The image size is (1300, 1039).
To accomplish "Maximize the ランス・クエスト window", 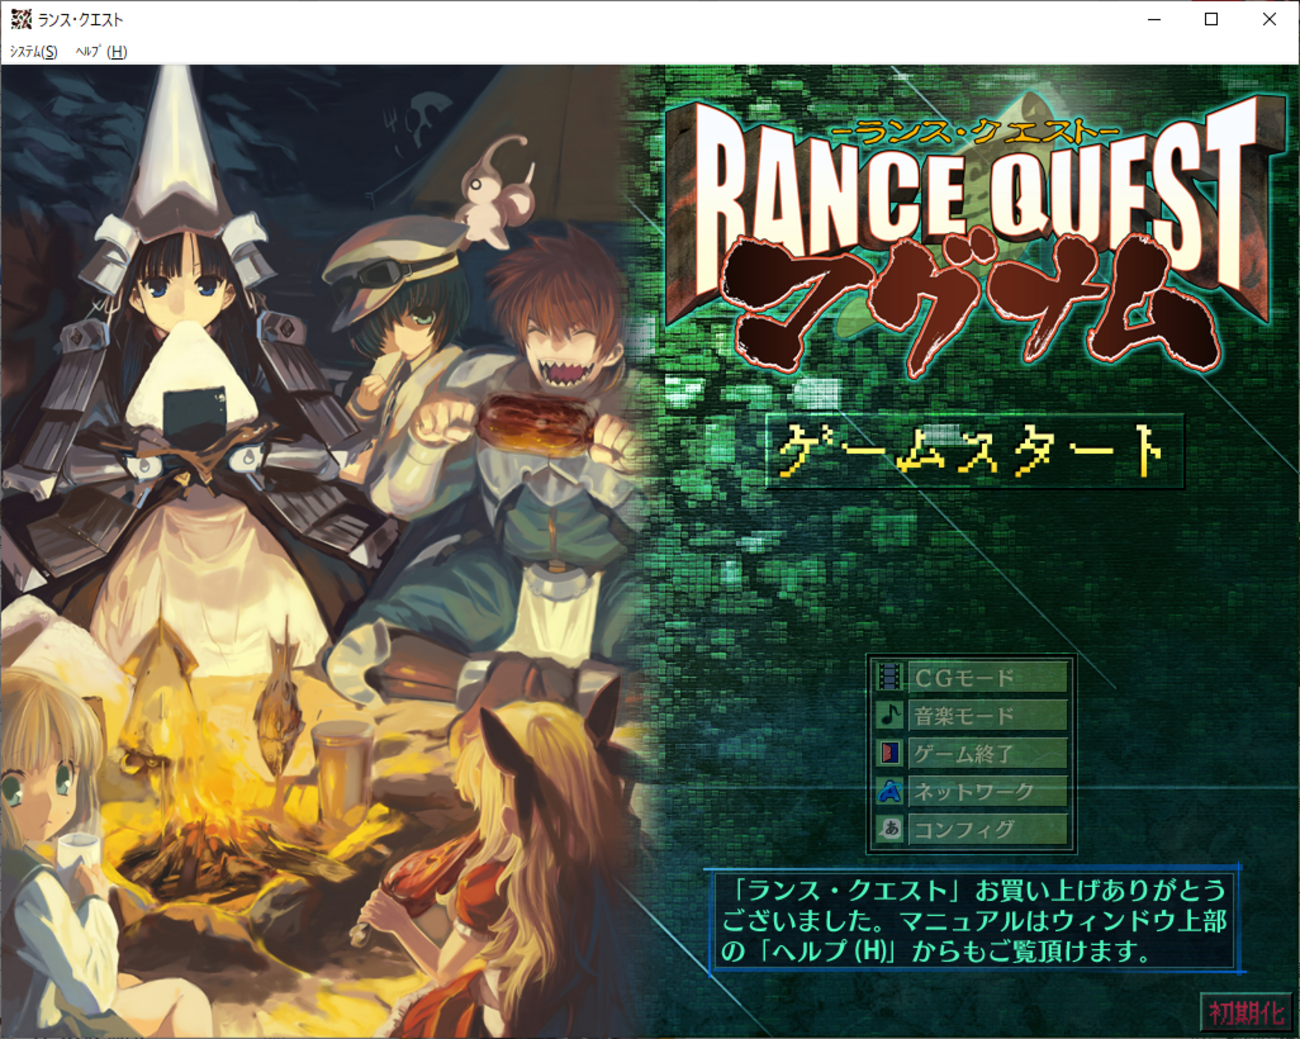I will pyautogui.click(x=1211, y=19).
